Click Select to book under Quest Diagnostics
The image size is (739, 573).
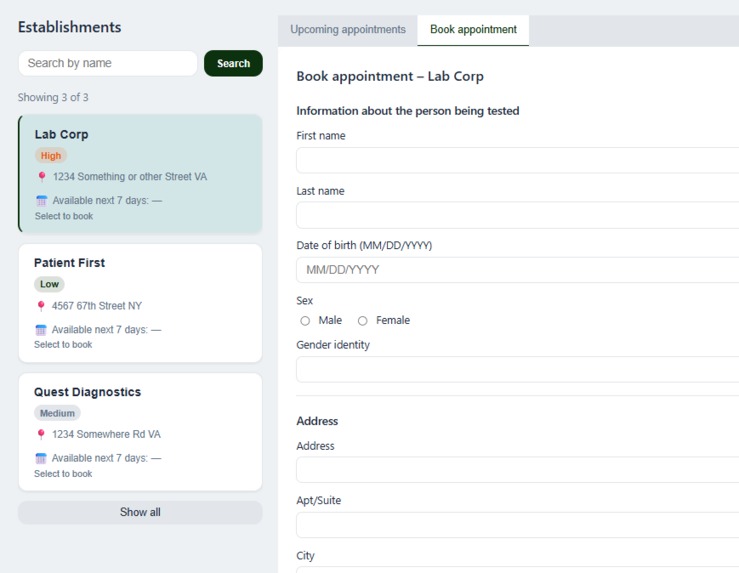click(x=63, y=474)
